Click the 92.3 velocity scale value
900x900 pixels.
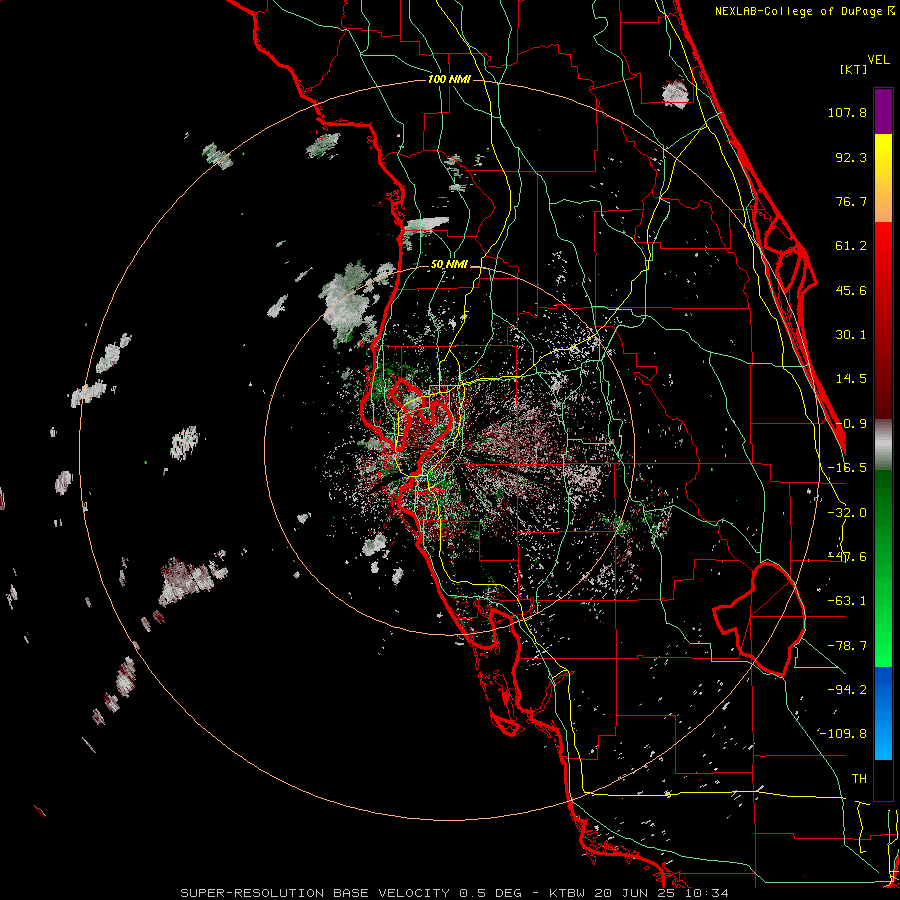[x=851, y=157]
